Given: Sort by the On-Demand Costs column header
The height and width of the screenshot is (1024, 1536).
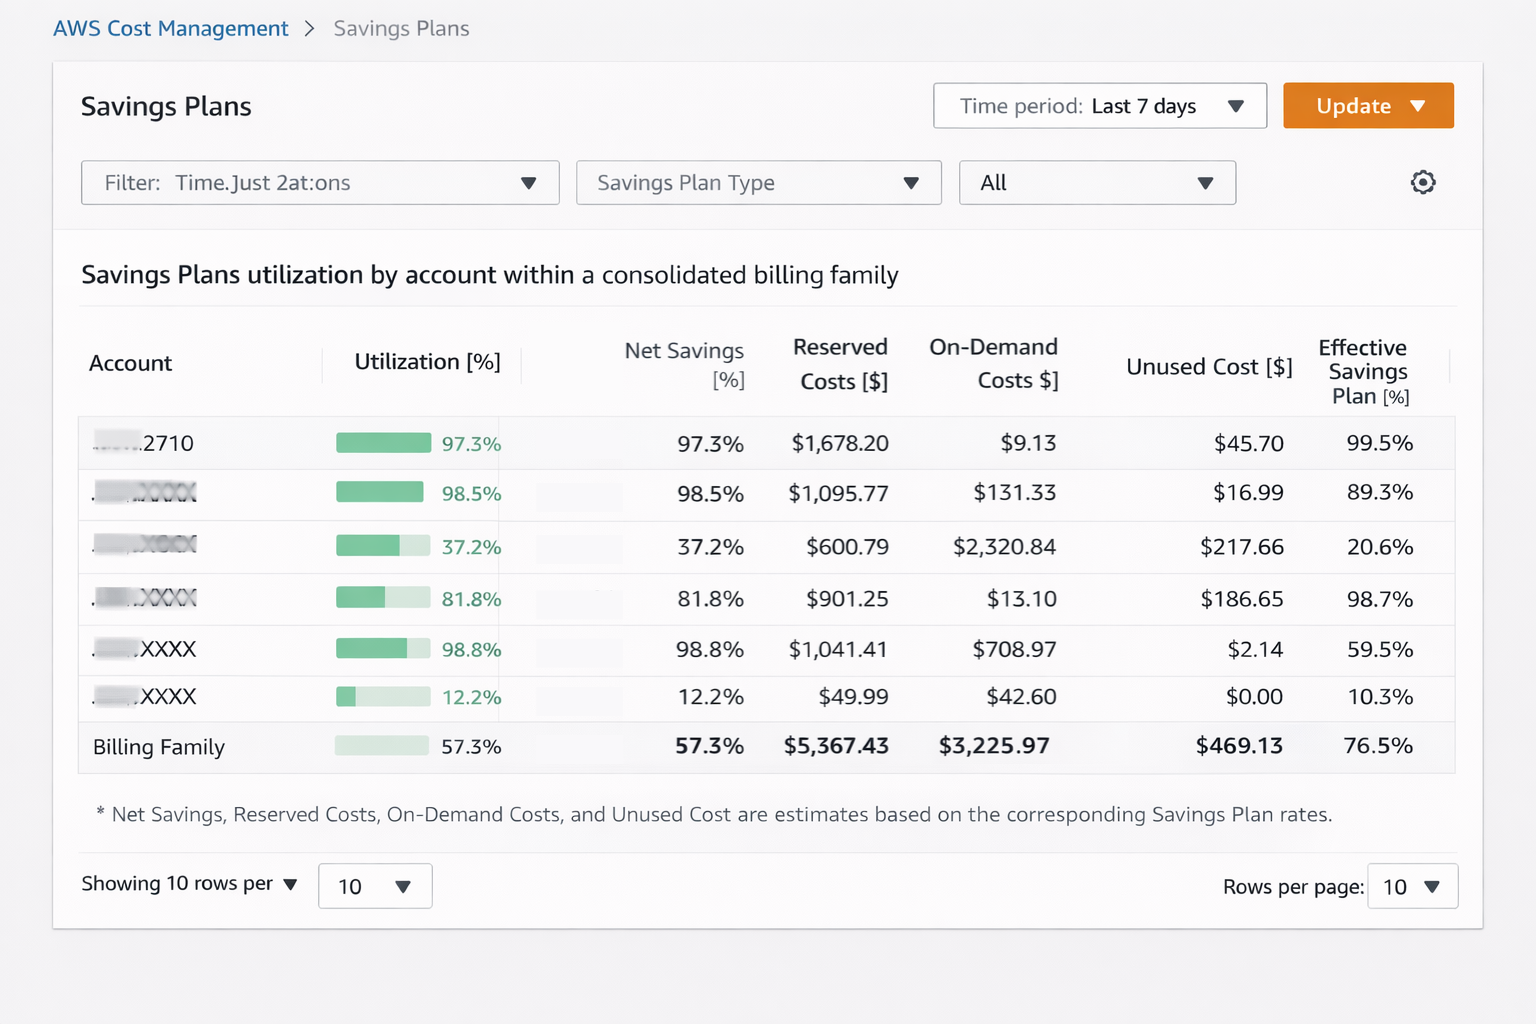Looking at the screenshot, I should pos(993,363).
